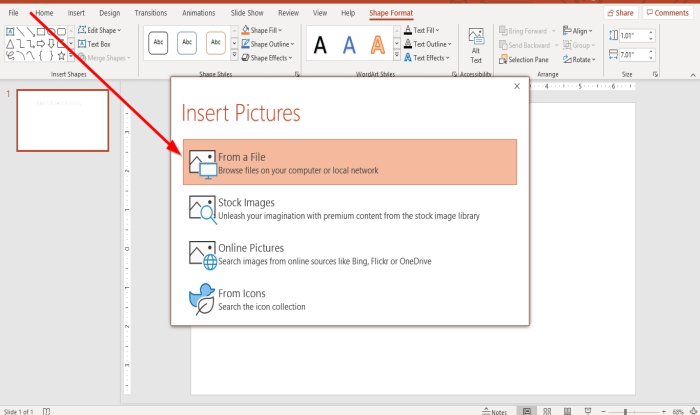Image resolution: width=700 pixels, height=415 pixels.
Task: Open the Review tab
Action: (288, 13)
